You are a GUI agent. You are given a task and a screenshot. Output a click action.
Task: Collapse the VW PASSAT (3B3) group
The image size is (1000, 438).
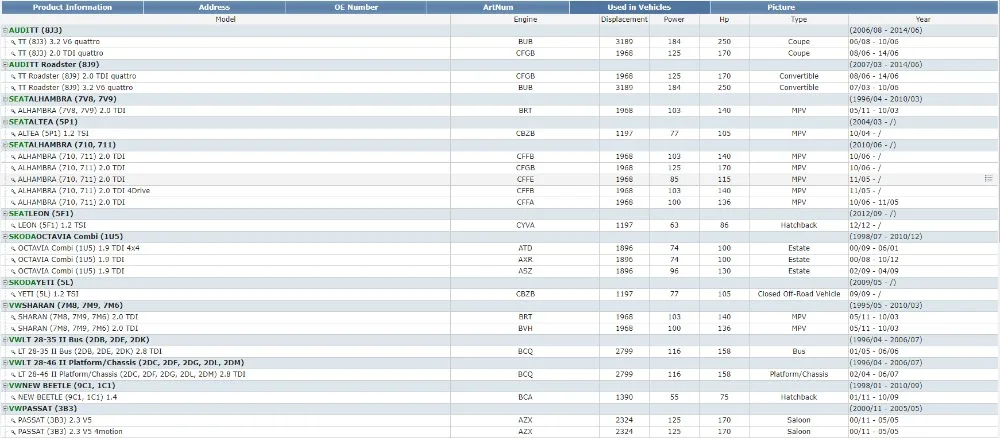(5, 409)
